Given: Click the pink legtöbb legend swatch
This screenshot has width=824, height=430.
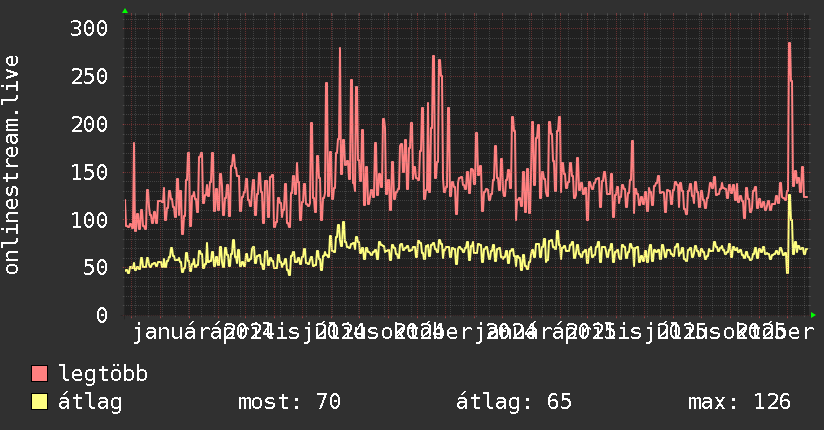Looking at the screenshot, I should (39, 374).
